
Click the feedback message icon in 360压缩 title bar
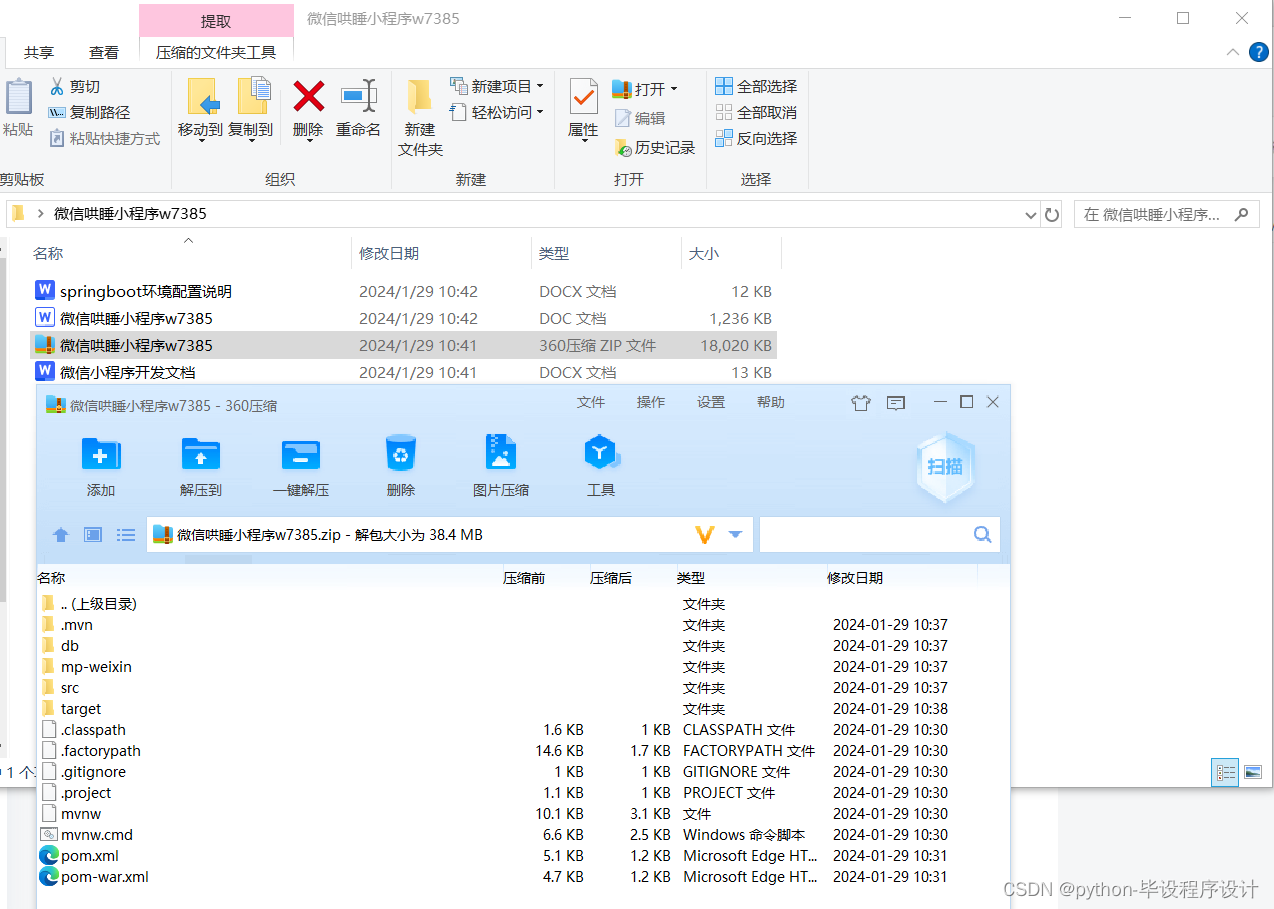pos(896,403)
